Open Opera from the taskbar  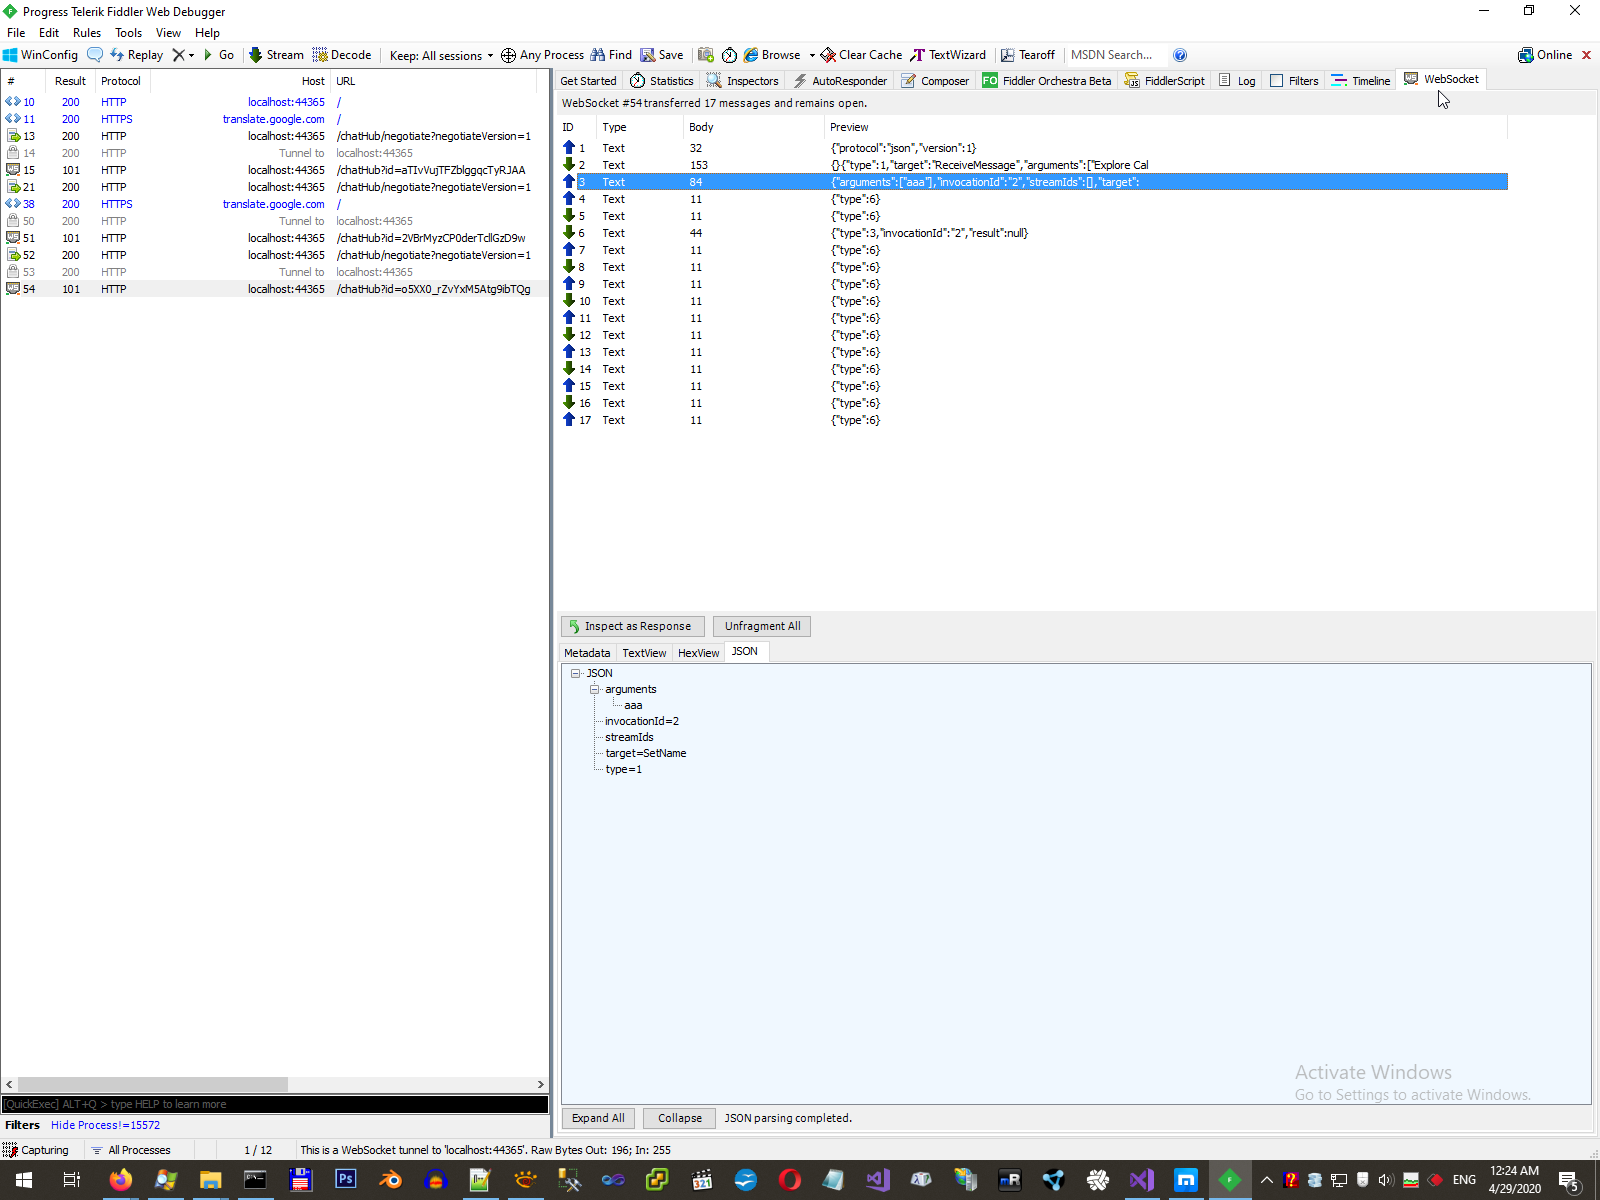pyautogui.click(x=790, y=1180)
